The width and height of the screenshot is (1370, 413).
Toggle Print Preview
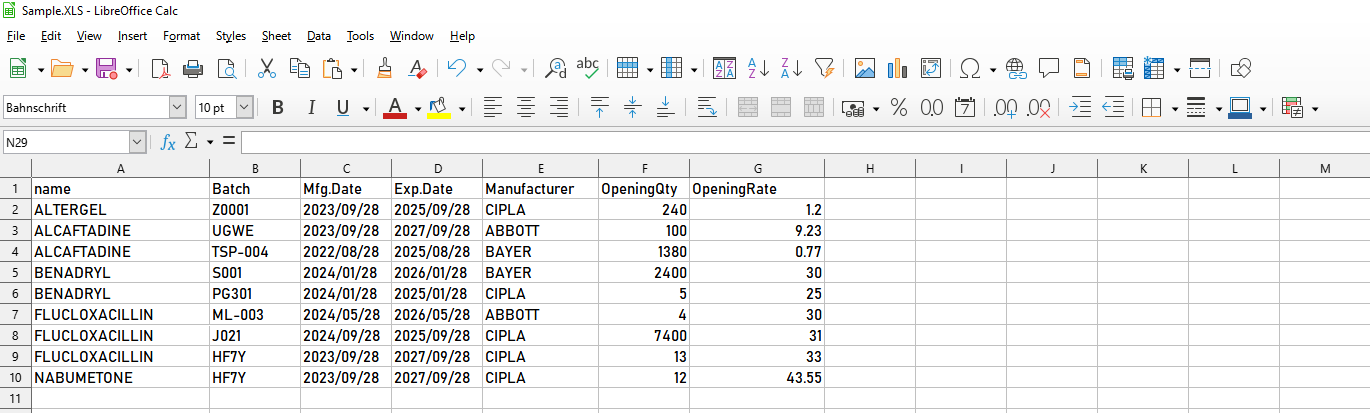[x=227, y=68]
